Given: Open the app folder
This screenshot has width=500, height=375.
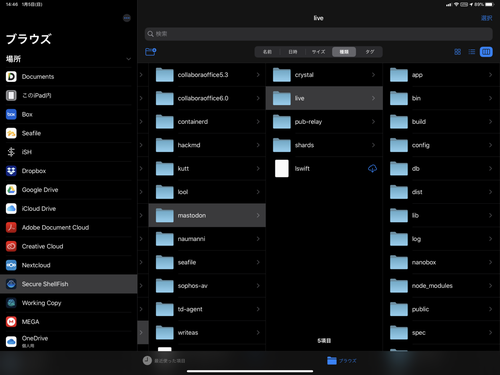Looking at the screenshot, I should point(442,75).
